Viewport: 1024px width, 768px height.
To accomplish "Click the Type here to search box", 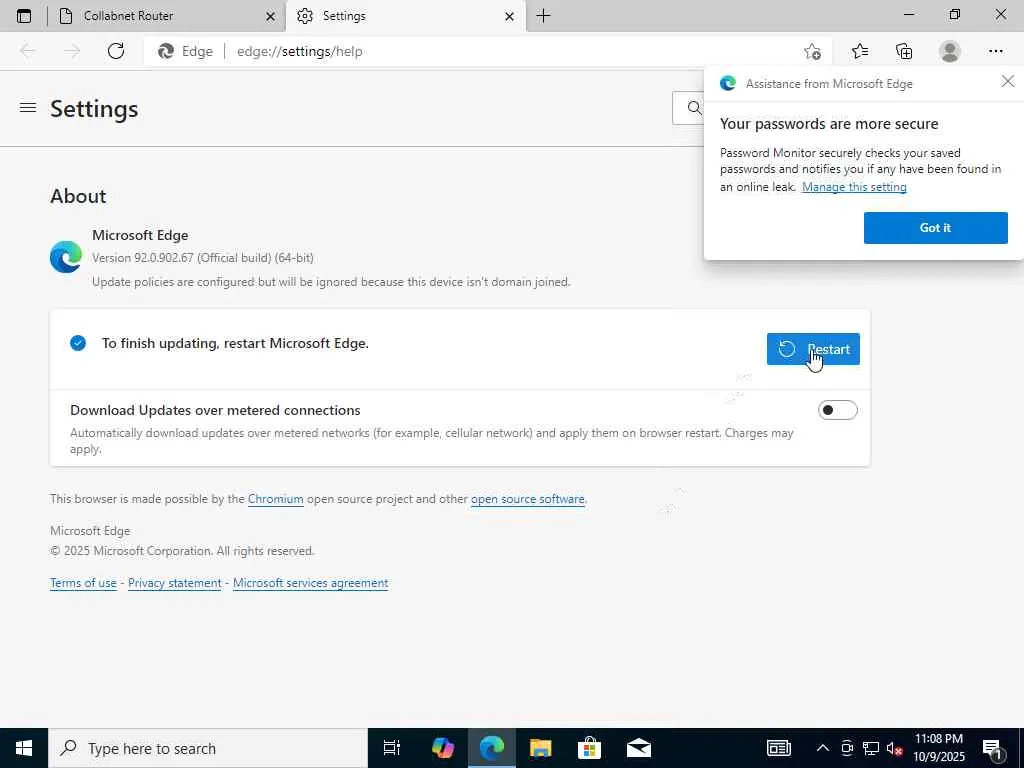I will [208, 748].
